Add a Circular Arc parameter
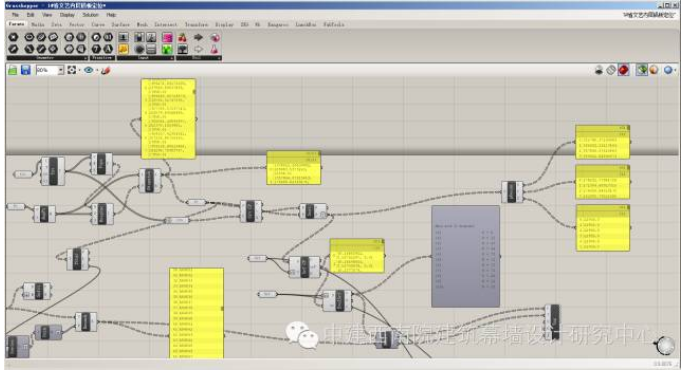685x374 pixels. click(x=29, y=48)
